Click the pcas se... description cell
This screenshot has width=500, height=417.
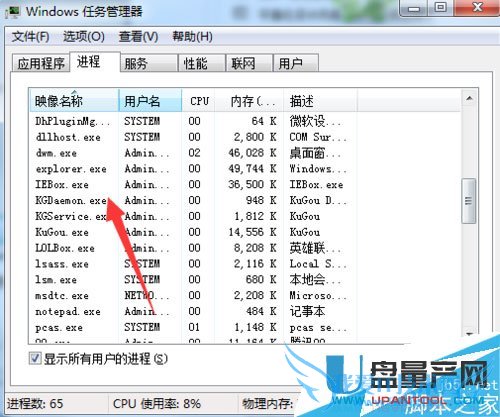point(318,327)
